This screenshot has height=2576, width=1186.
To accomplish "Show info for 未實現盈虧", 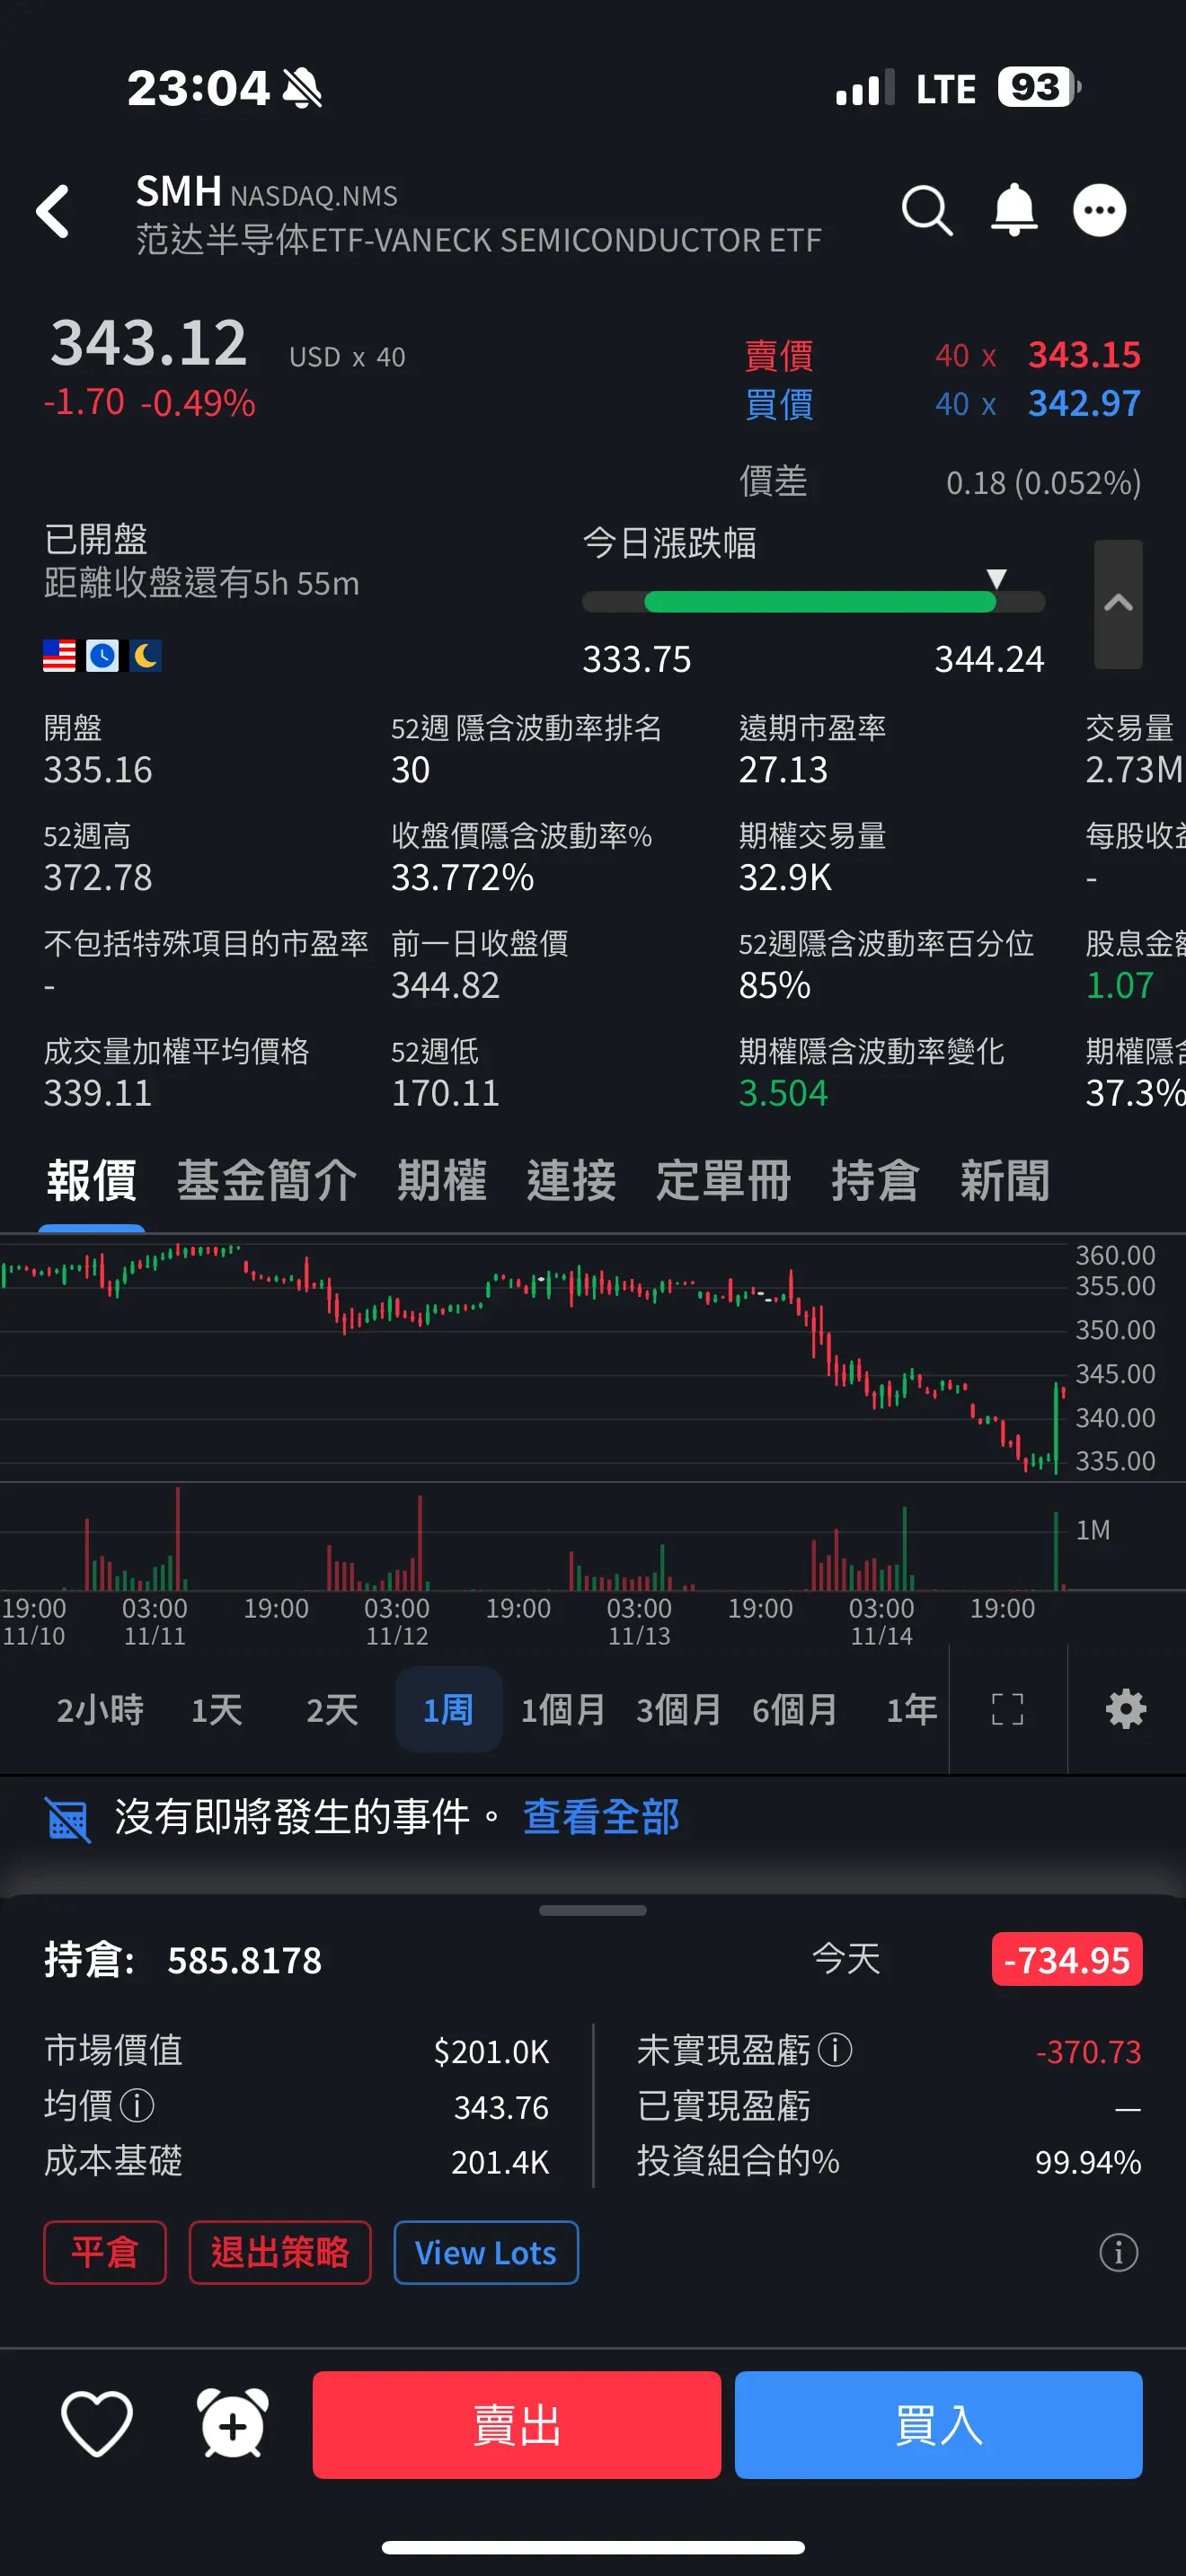I will tap(835, 2050).
